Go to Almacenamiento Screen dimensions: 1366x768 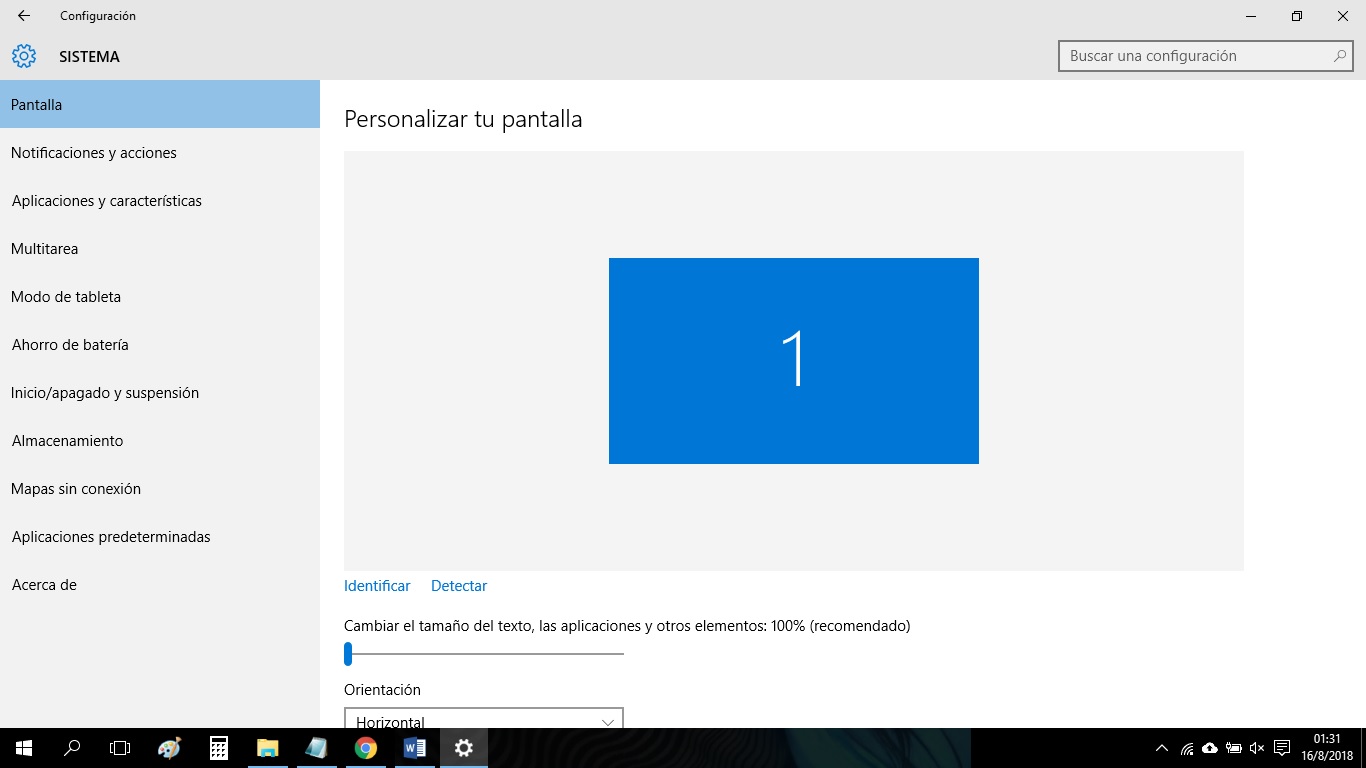click(x=160, y=440)
